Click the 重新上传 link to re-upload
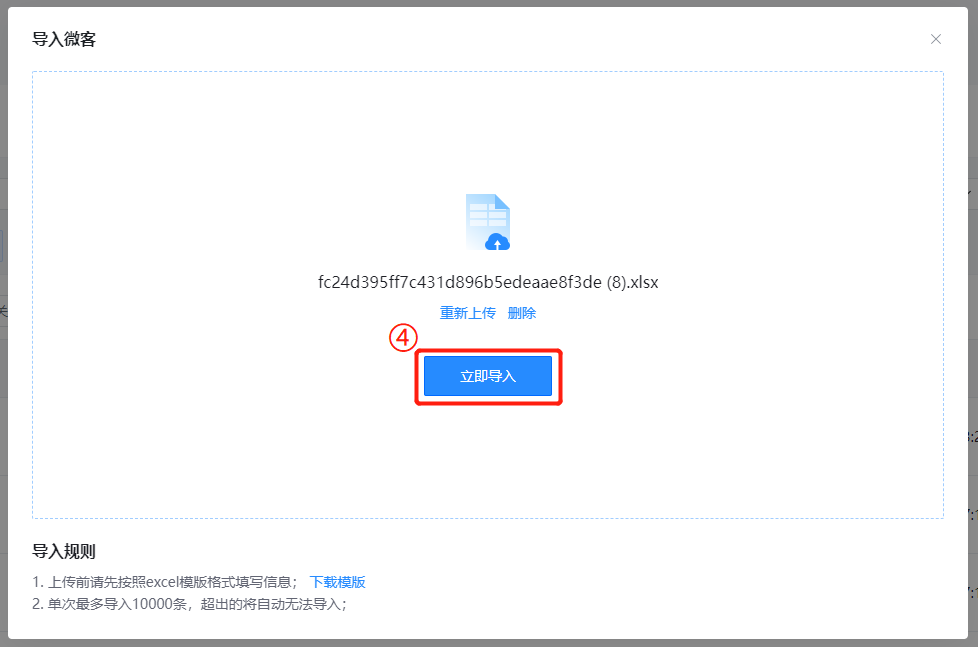Screen dimensions: 978x647 468,313
